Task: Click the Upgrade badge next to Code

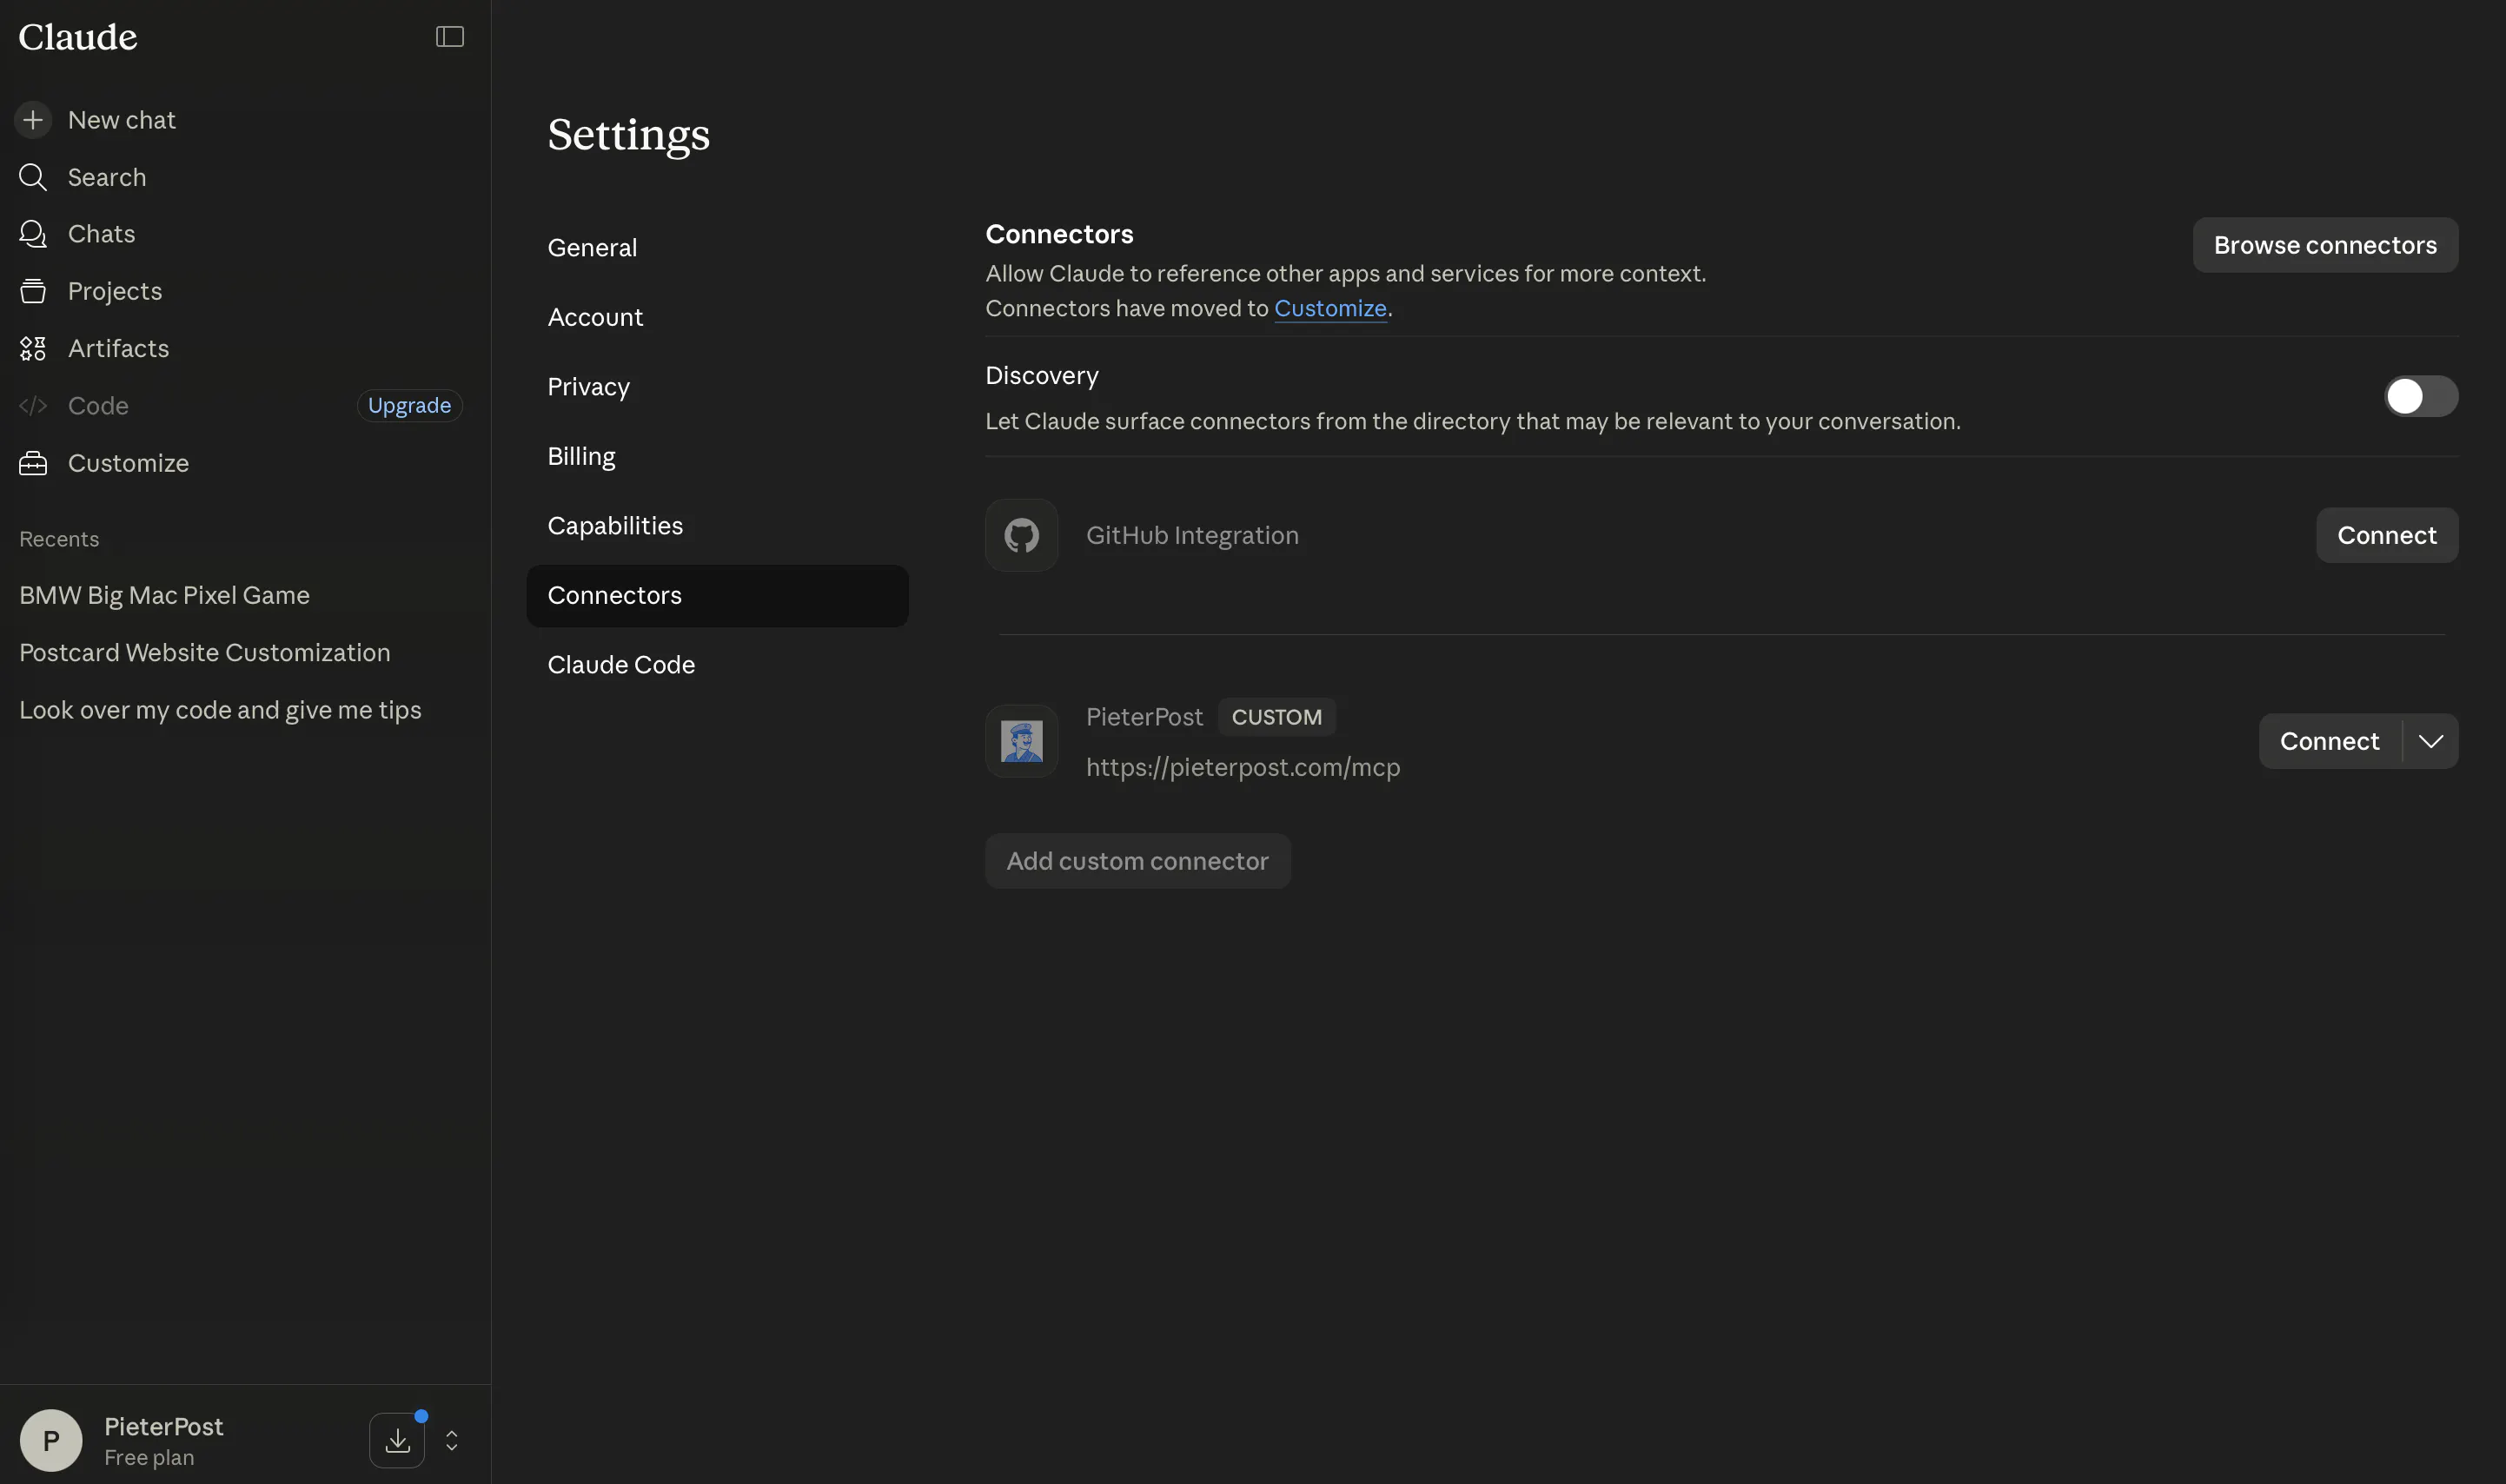Action: pyautogui.click(x=409, y=406)
